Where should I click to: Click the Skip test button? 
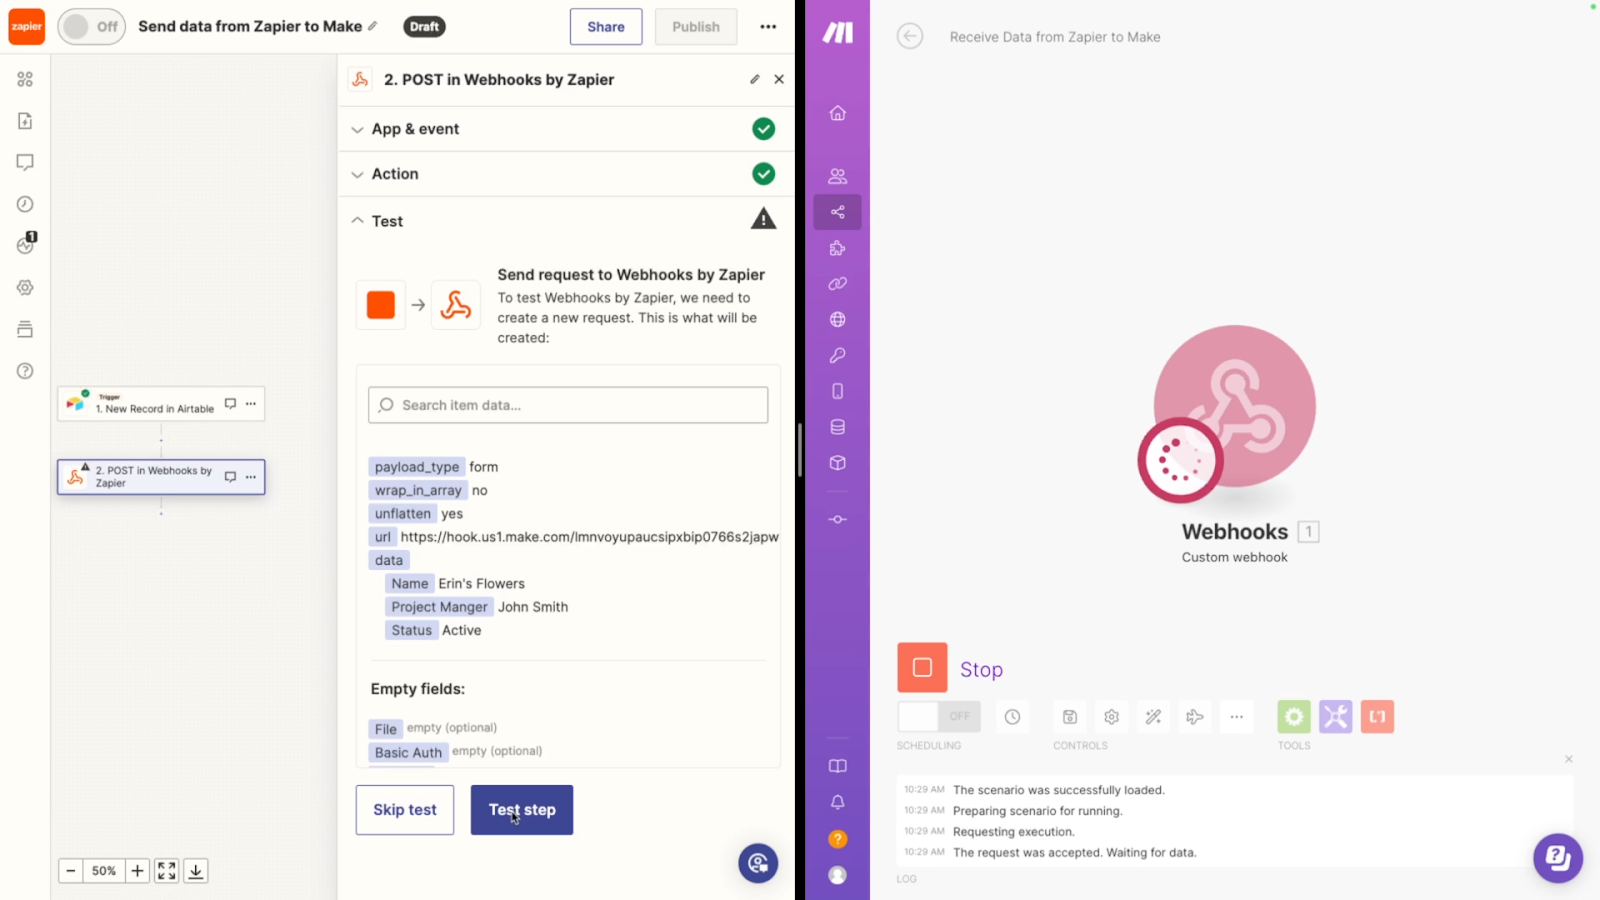click(405, 810)
